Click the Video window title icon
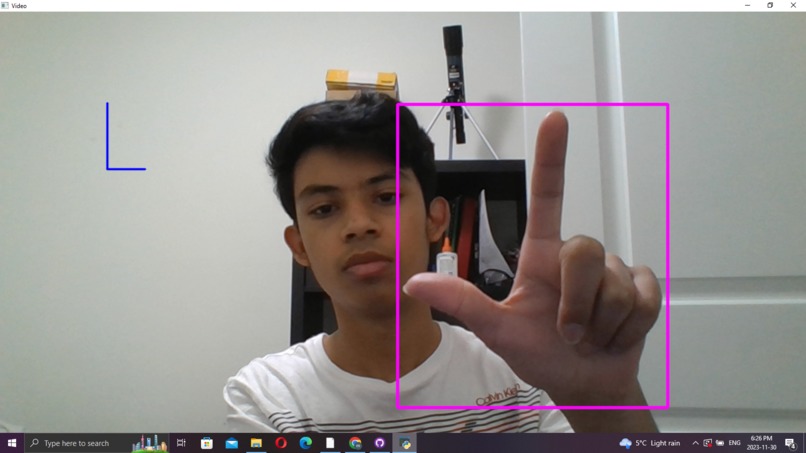806x453 pixels. tap(5, 6)
